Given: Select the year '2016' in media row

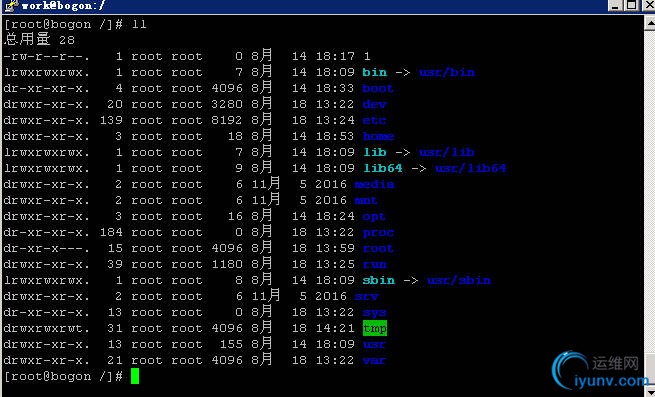Looking at the screenshot, I should click(331, 184).
